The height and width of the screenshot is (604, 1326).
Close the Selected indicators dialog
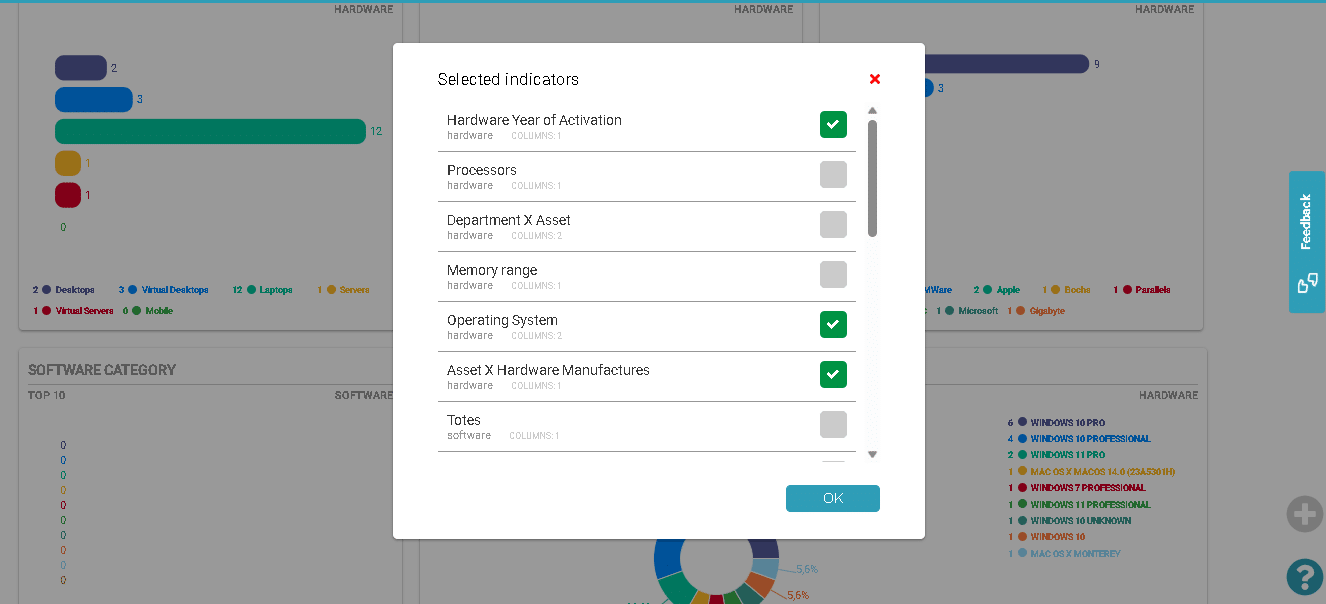875,79
